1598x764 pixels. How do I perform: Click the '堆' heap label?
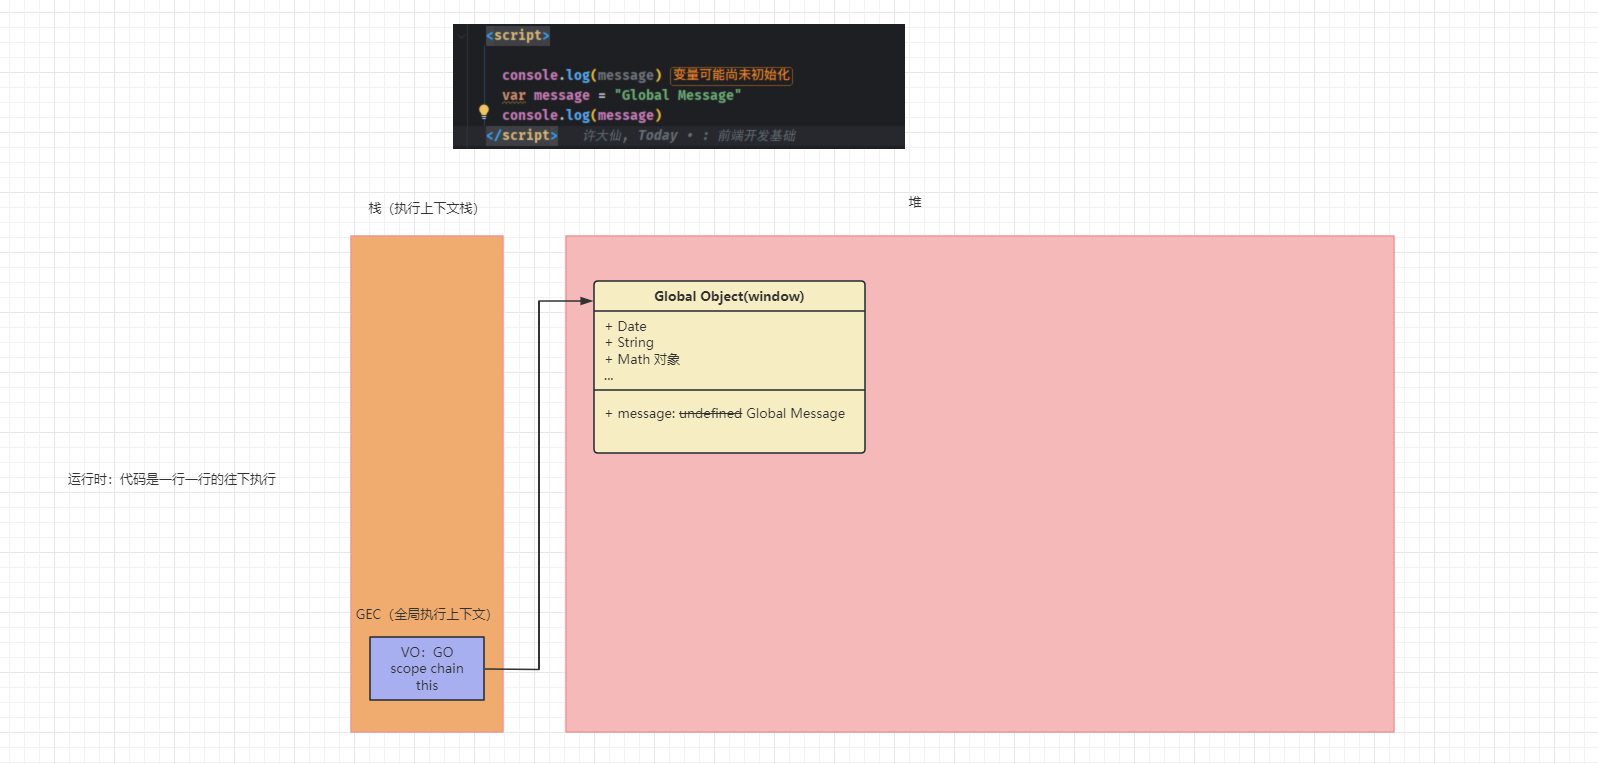click(x=914, y=202)
